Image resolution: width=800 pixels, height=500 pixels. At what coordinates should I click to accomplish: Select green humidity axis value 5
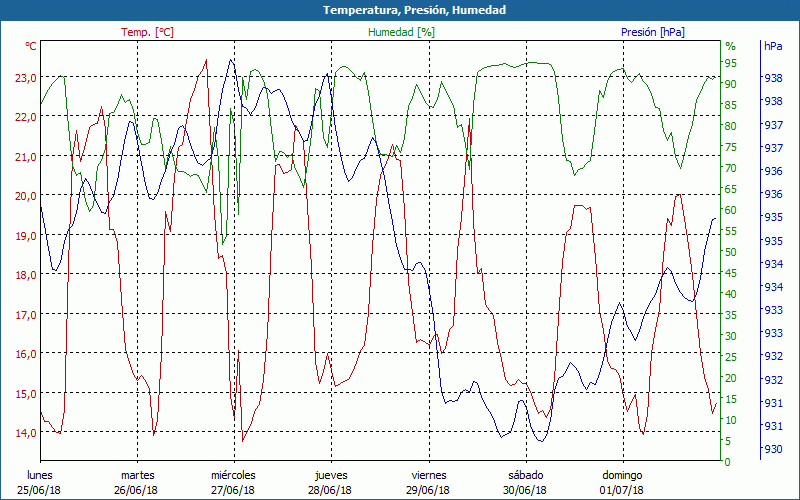tap(728, 441)
